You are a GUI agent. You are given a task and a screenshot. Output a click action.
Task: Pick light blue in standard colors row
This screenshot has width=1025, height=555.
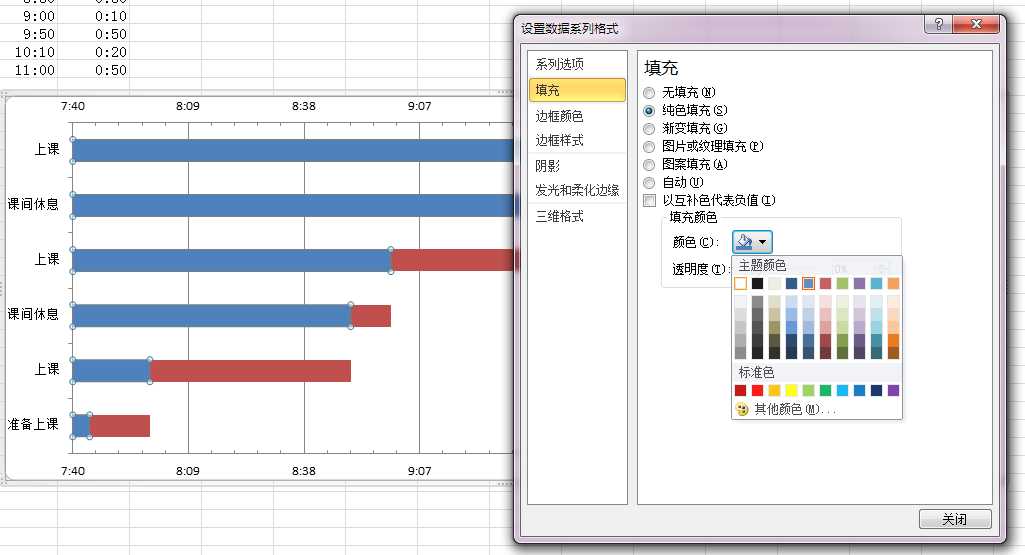pyautogui.click(x=843, y=390)
